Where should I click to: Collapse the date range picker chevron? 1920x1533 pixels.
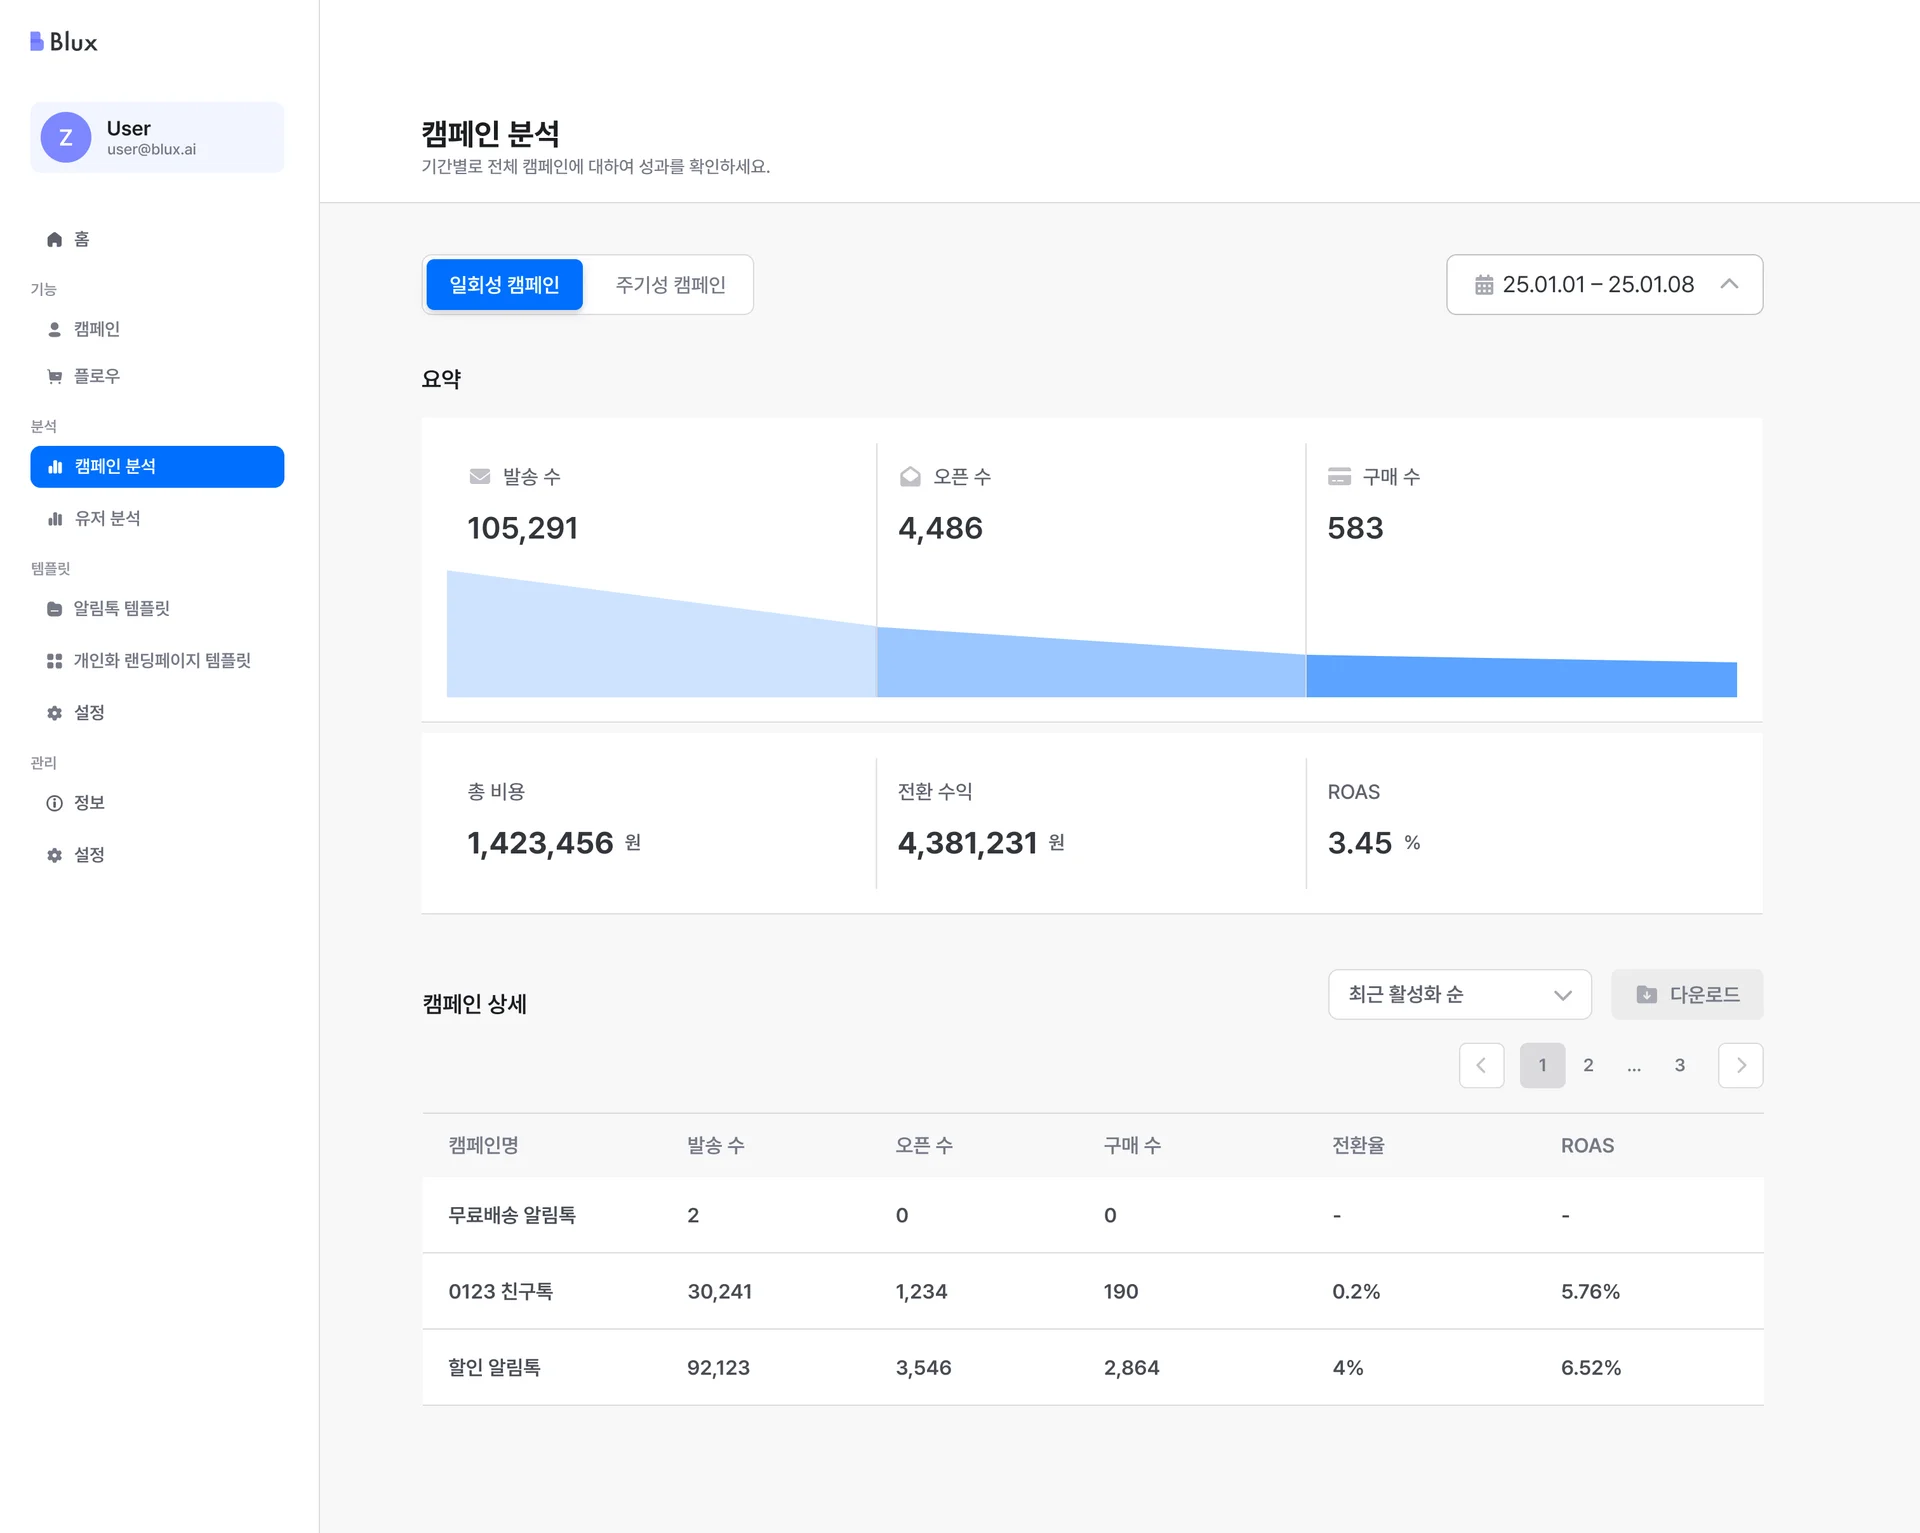point(1729,284)
